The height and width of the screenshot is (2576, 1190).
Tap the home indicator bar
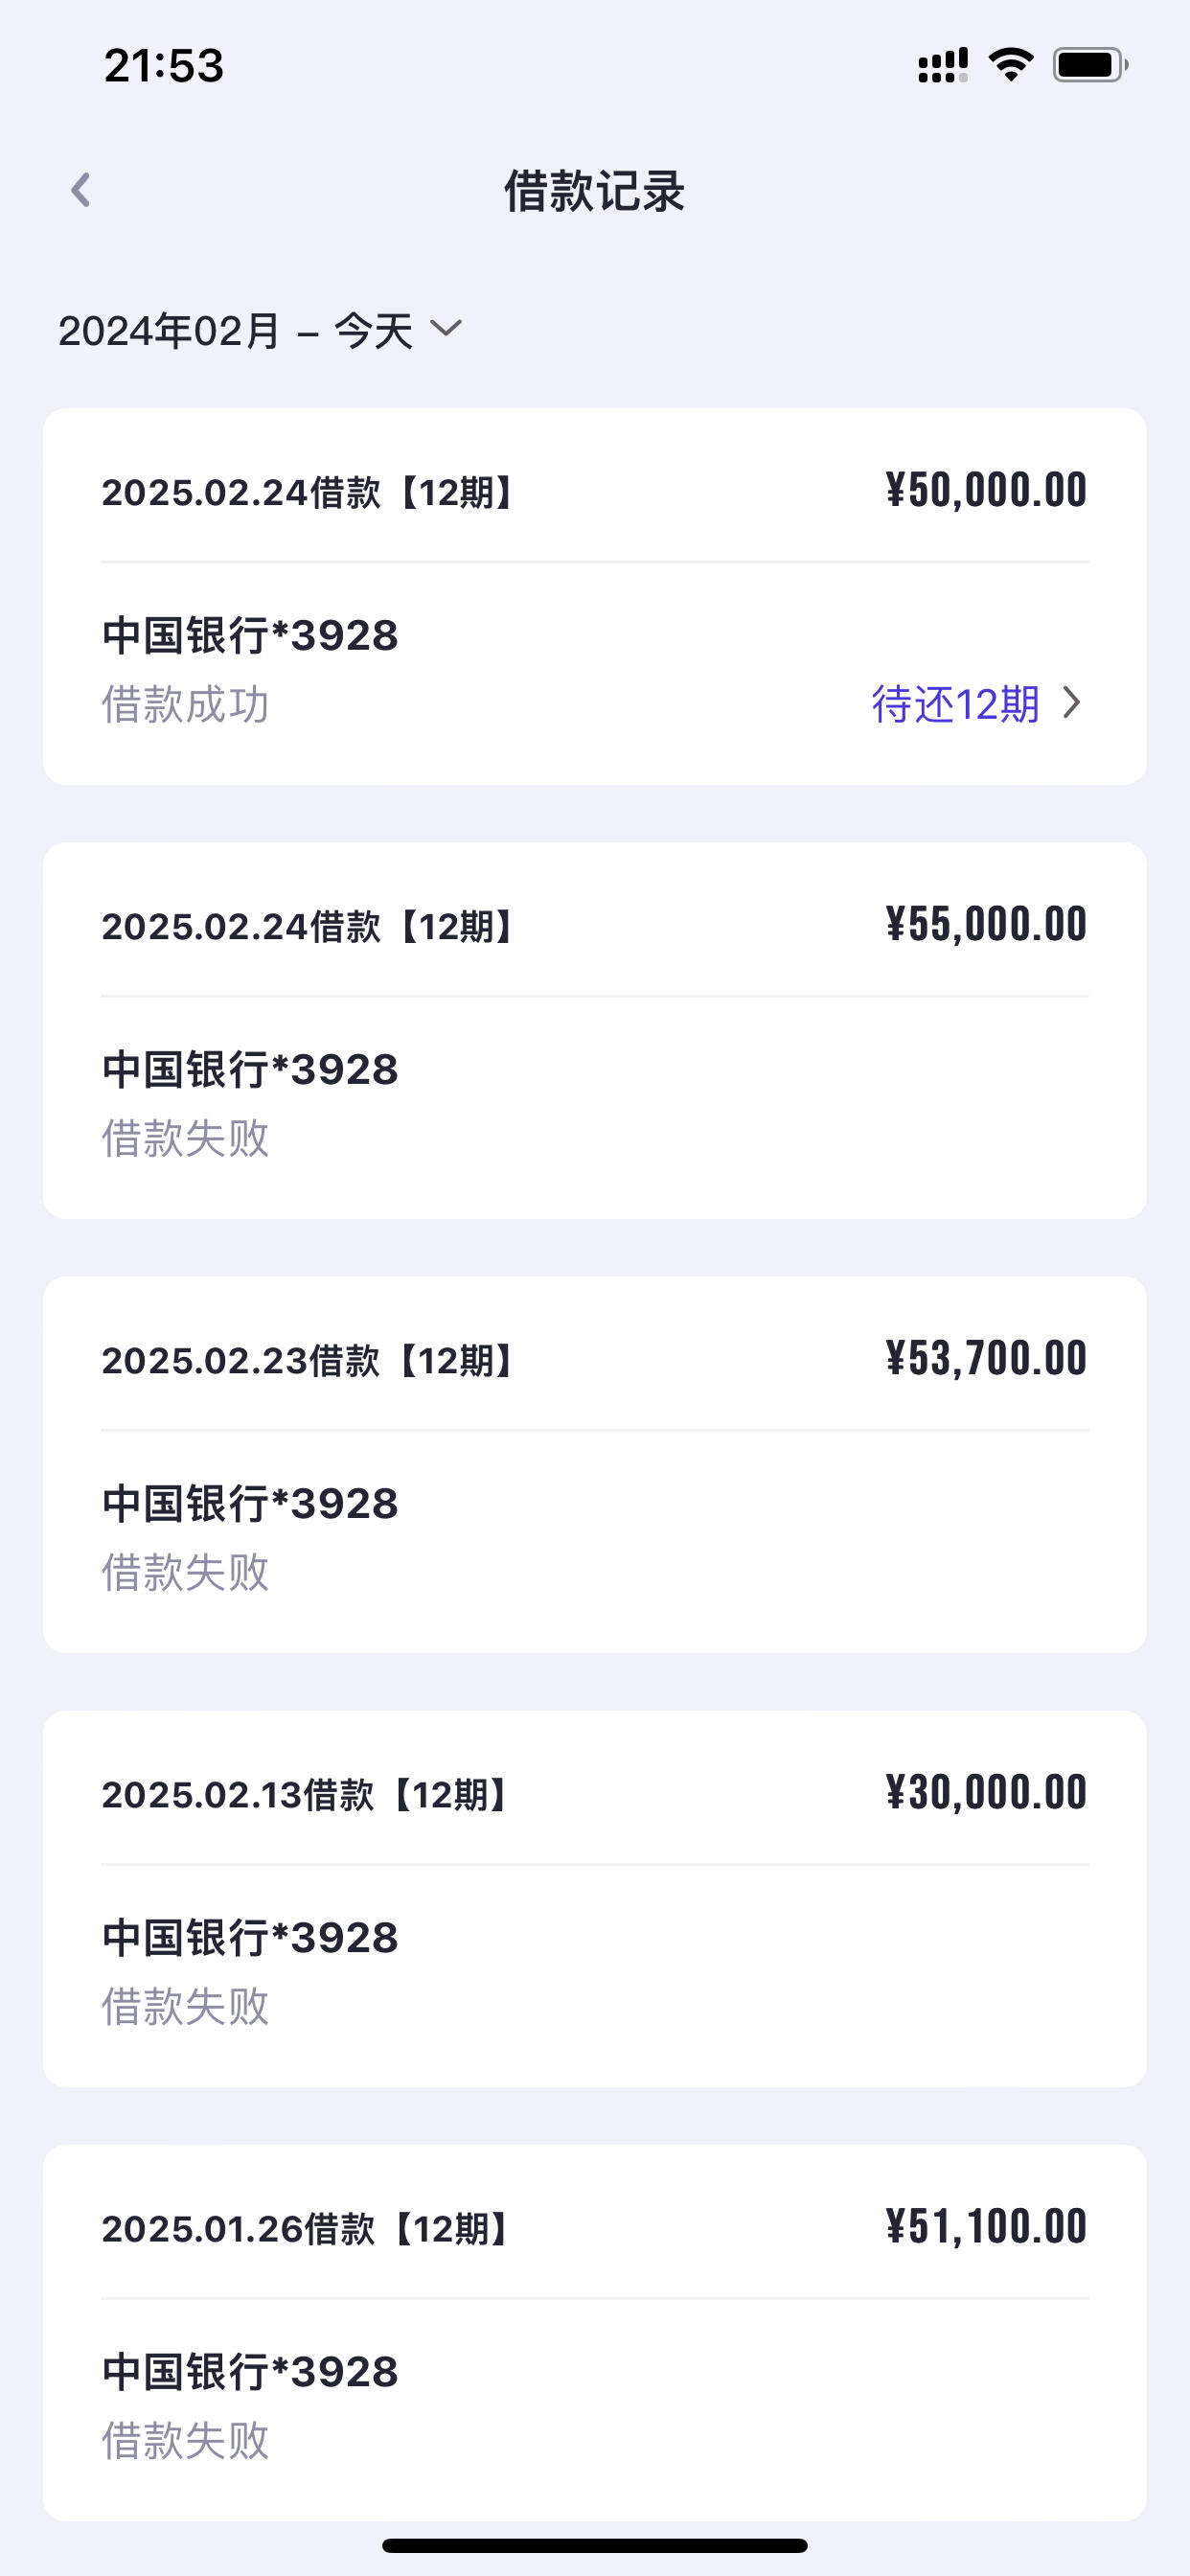pos(595,2545)
